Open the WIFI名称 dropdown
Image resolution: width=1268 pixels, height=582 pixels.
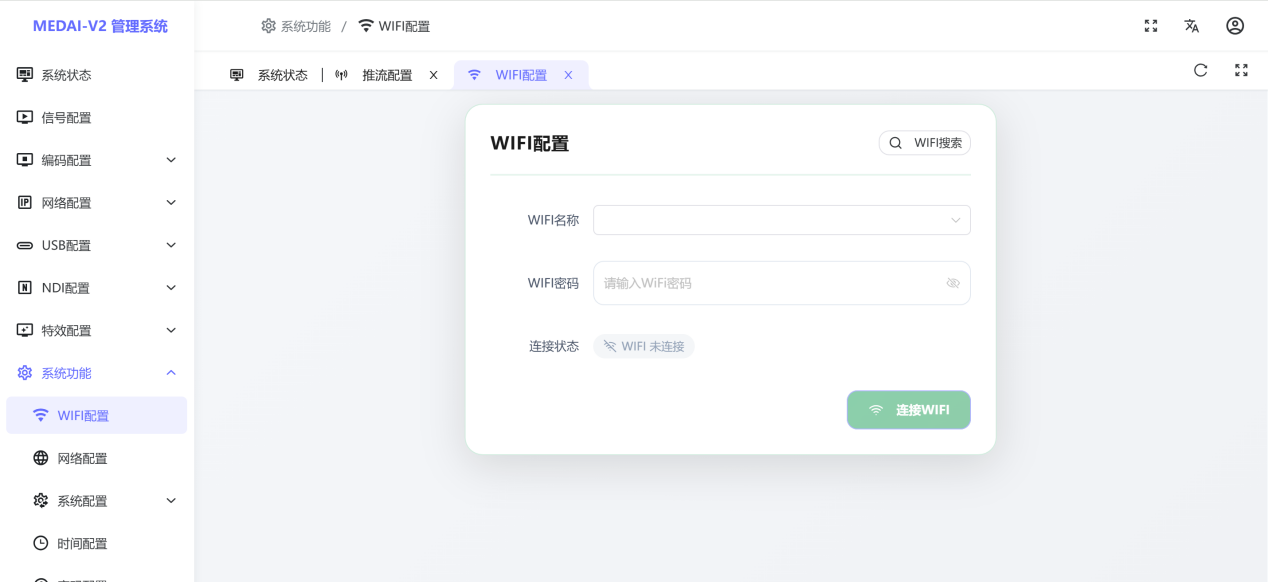[781, 220]
